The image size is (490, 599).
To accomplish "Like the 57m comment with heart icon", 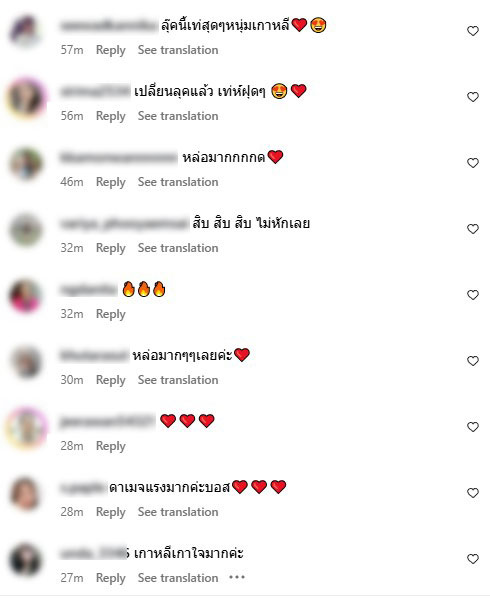I will (473, 31).
